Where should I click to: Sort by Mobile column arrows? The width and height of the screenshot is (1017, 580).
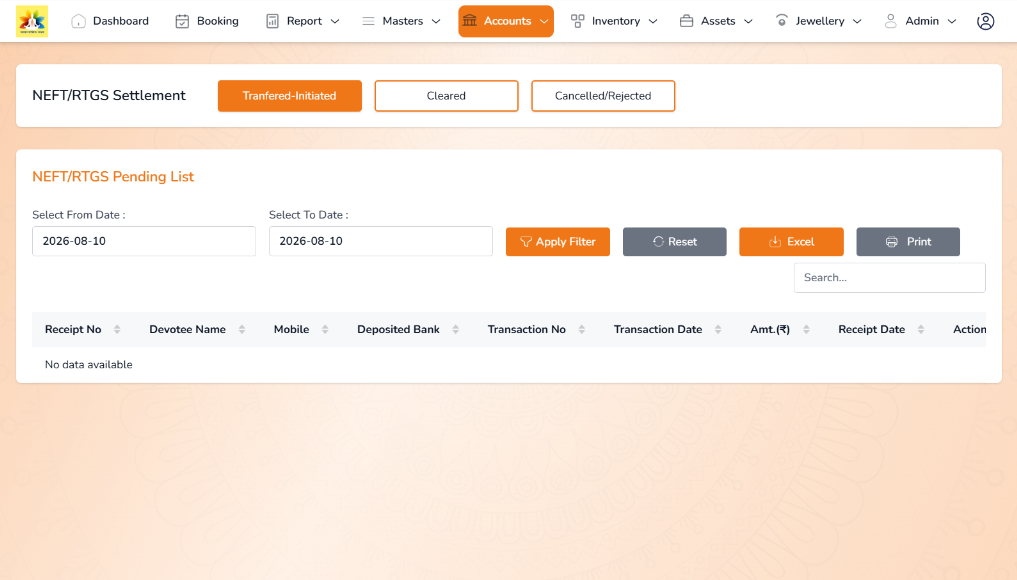tap(325, 330)
